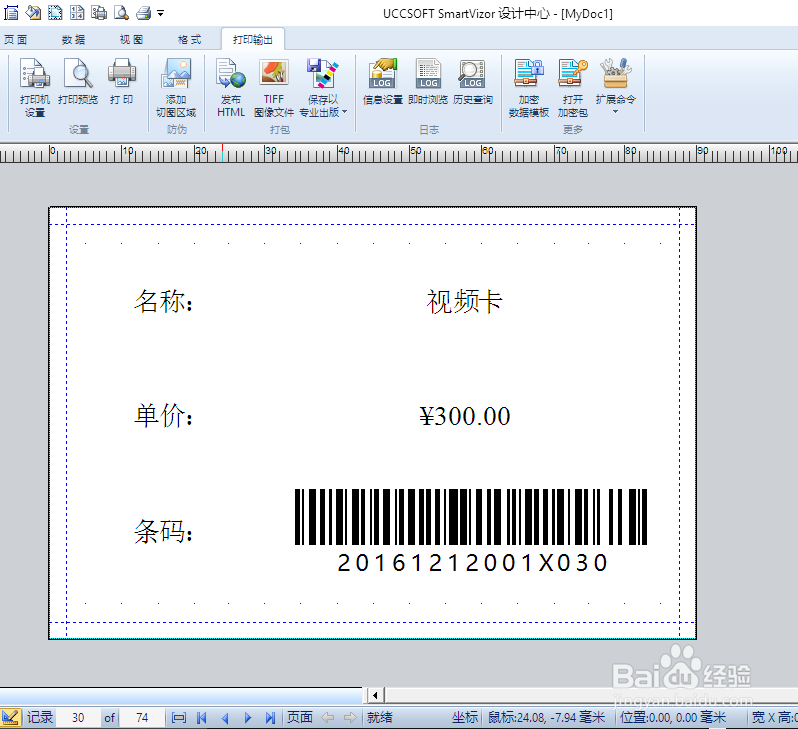This screenshot has width=798, height=729.
Task: Select the 单价: label on canvas
Action: [x=163, y=415]
